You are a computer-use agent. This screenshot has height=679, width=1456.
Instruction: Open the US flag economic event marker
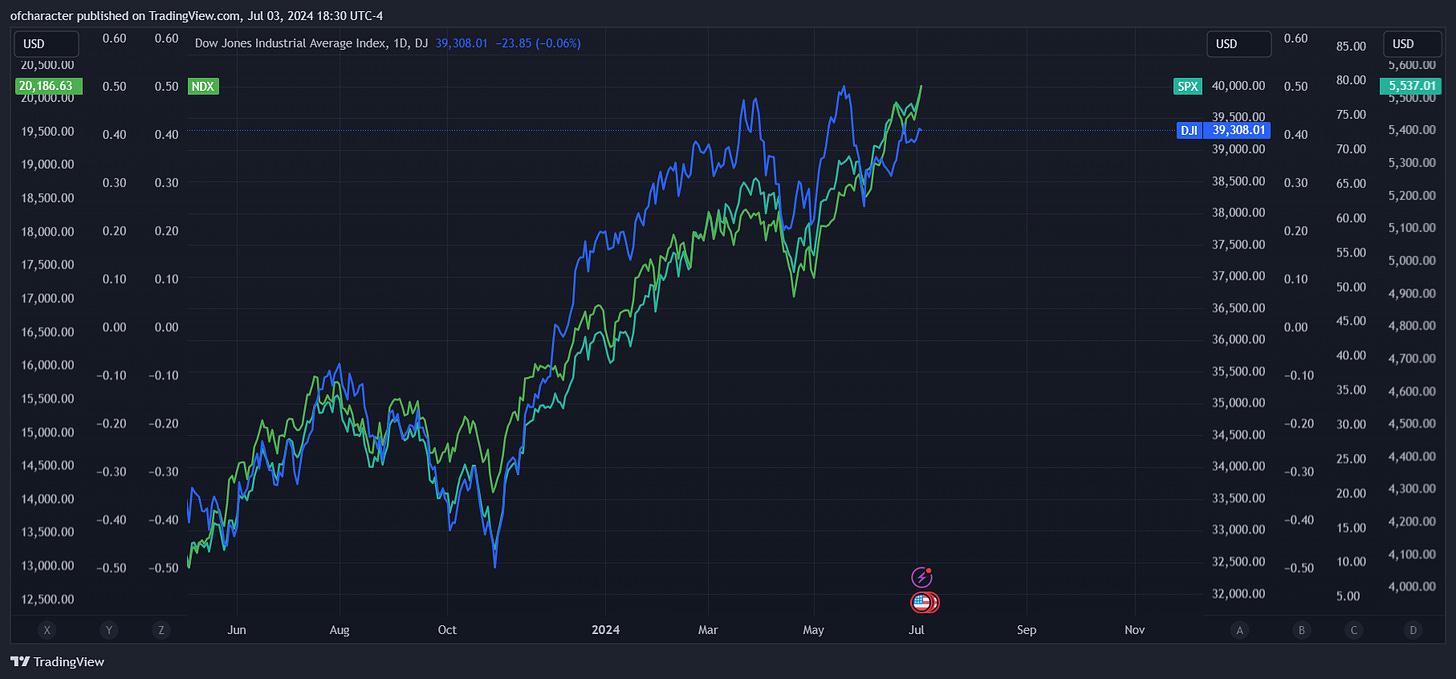point(924,602)
